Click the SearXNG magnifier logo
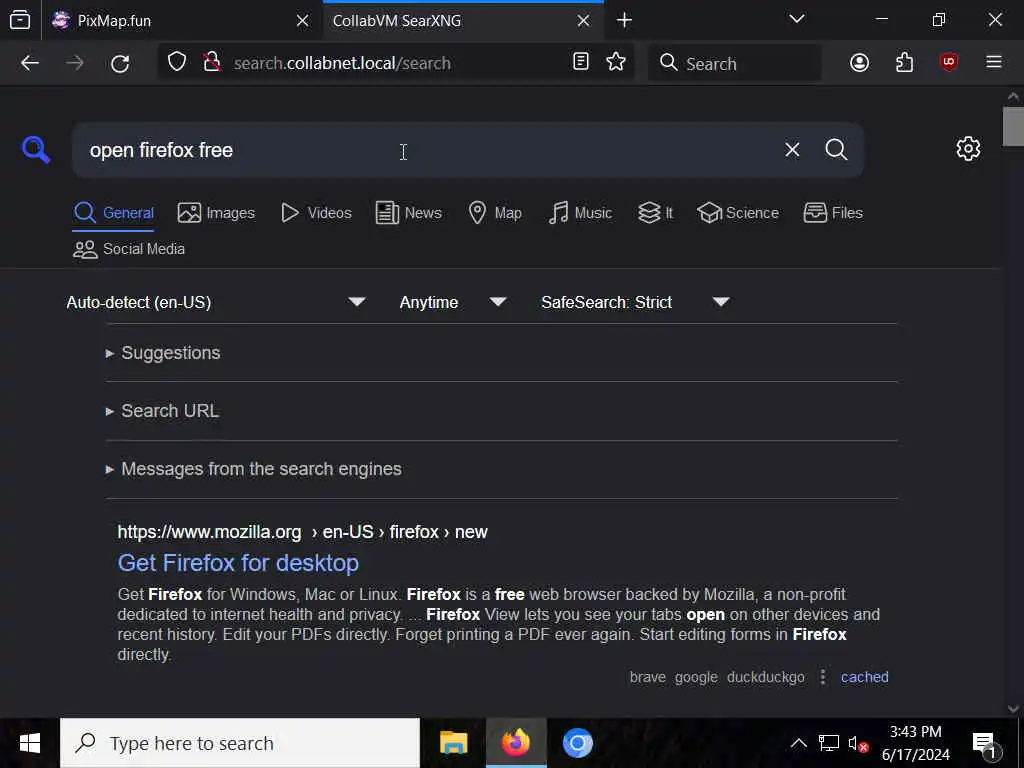 click(x=36, y=150)
